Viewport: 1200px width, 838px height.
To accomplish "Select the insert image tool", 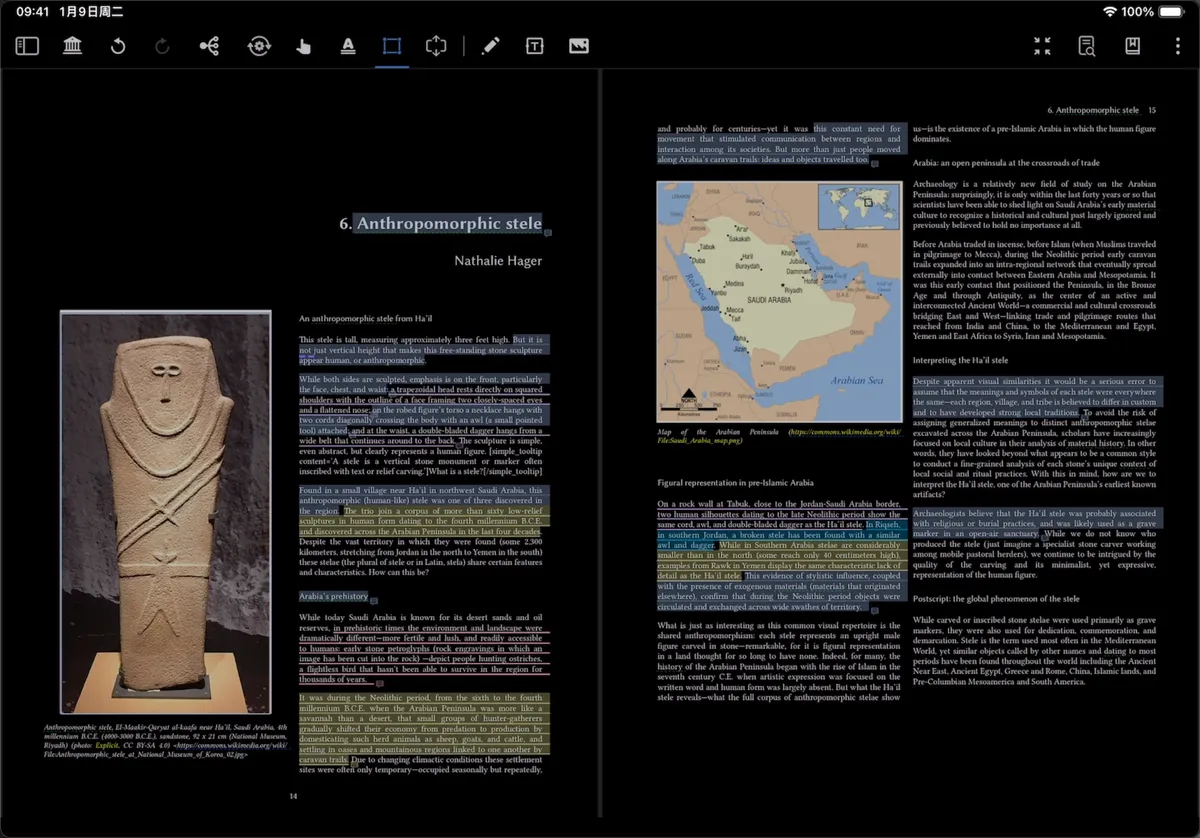I will [578, 46].
